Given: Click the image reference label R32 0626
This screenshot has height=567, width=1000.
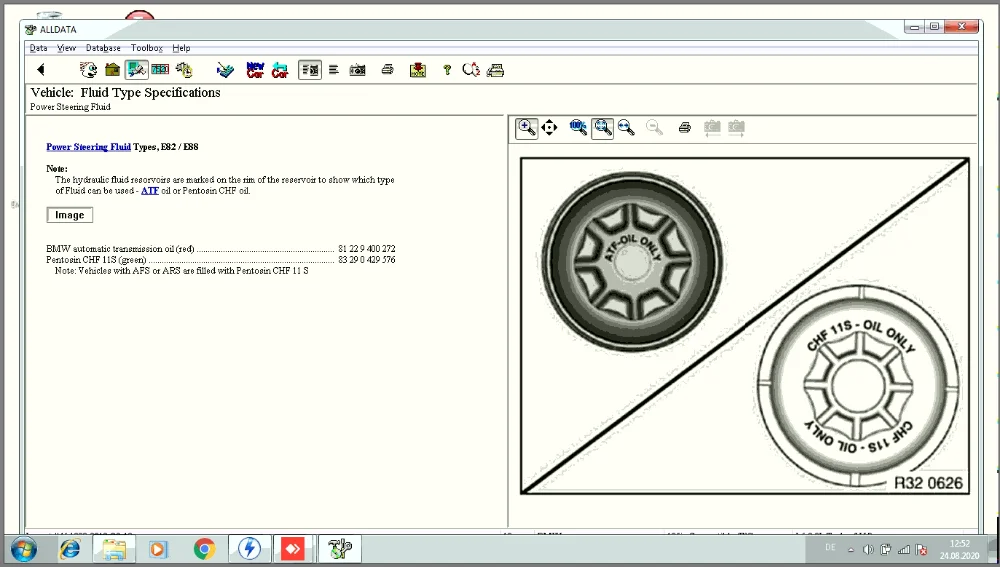Looking at the screenshot, I should 928,483.
